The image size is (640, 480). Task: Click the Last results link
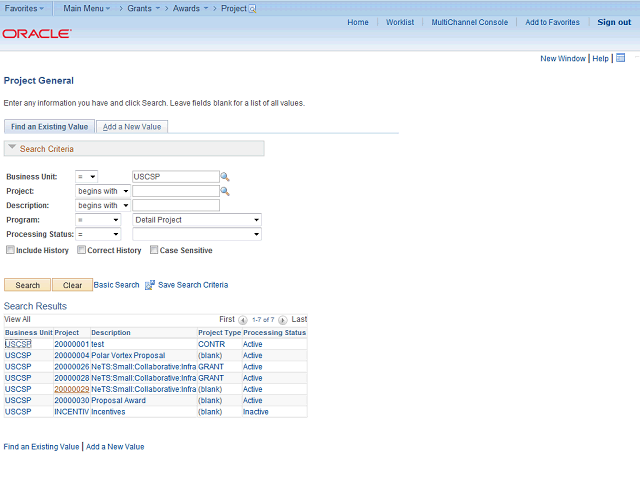point(299,319)
